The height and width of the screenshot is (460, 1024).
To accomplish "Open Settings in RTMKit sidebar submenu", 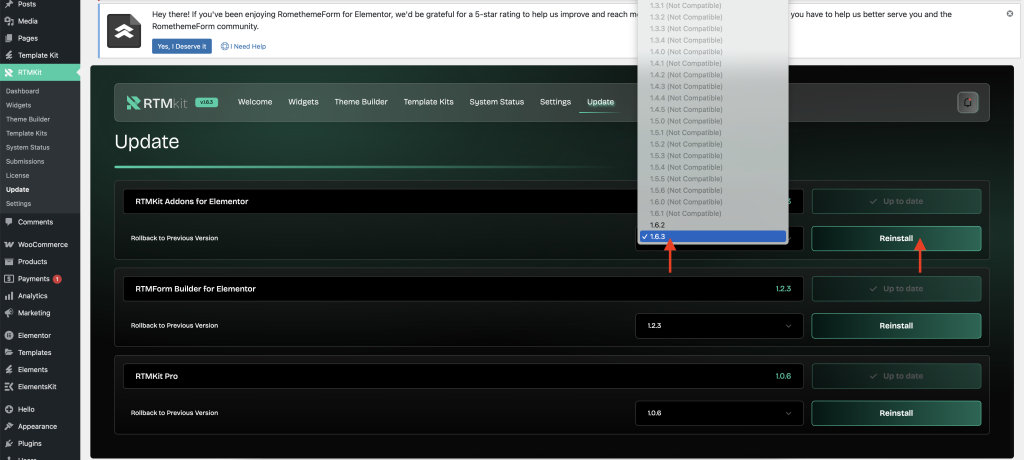I will click(18, 203).
